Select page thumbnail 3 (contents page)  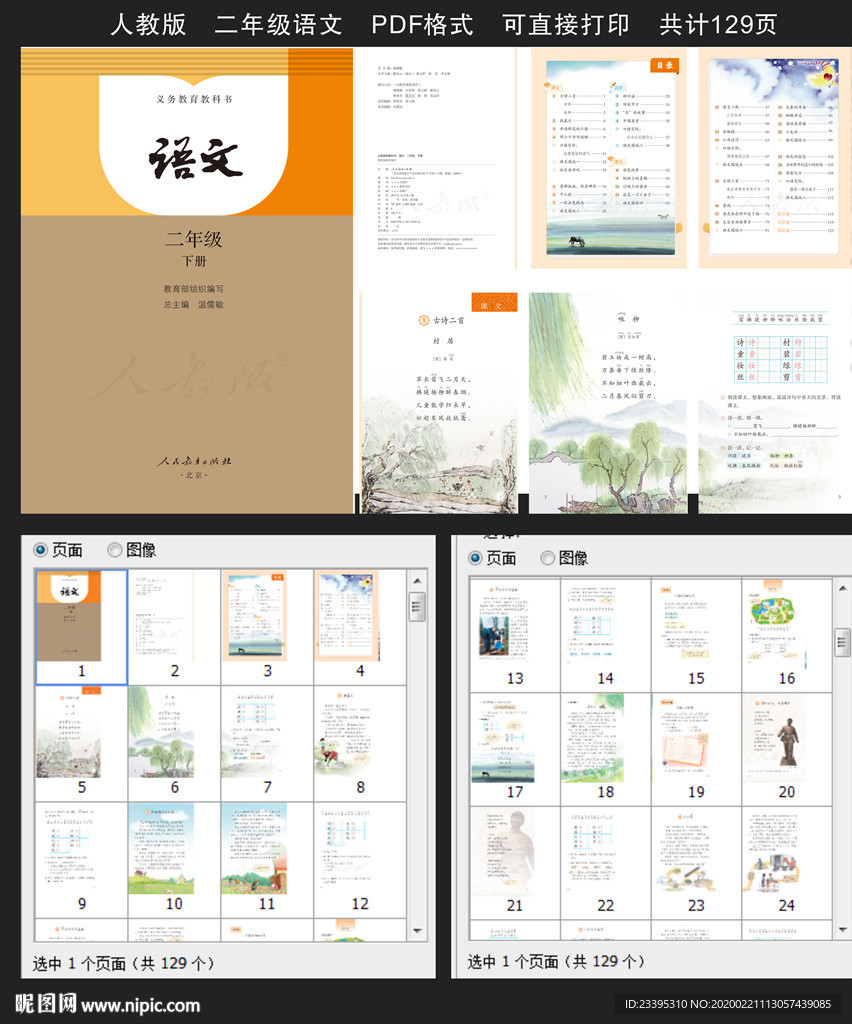pos(267,626)
